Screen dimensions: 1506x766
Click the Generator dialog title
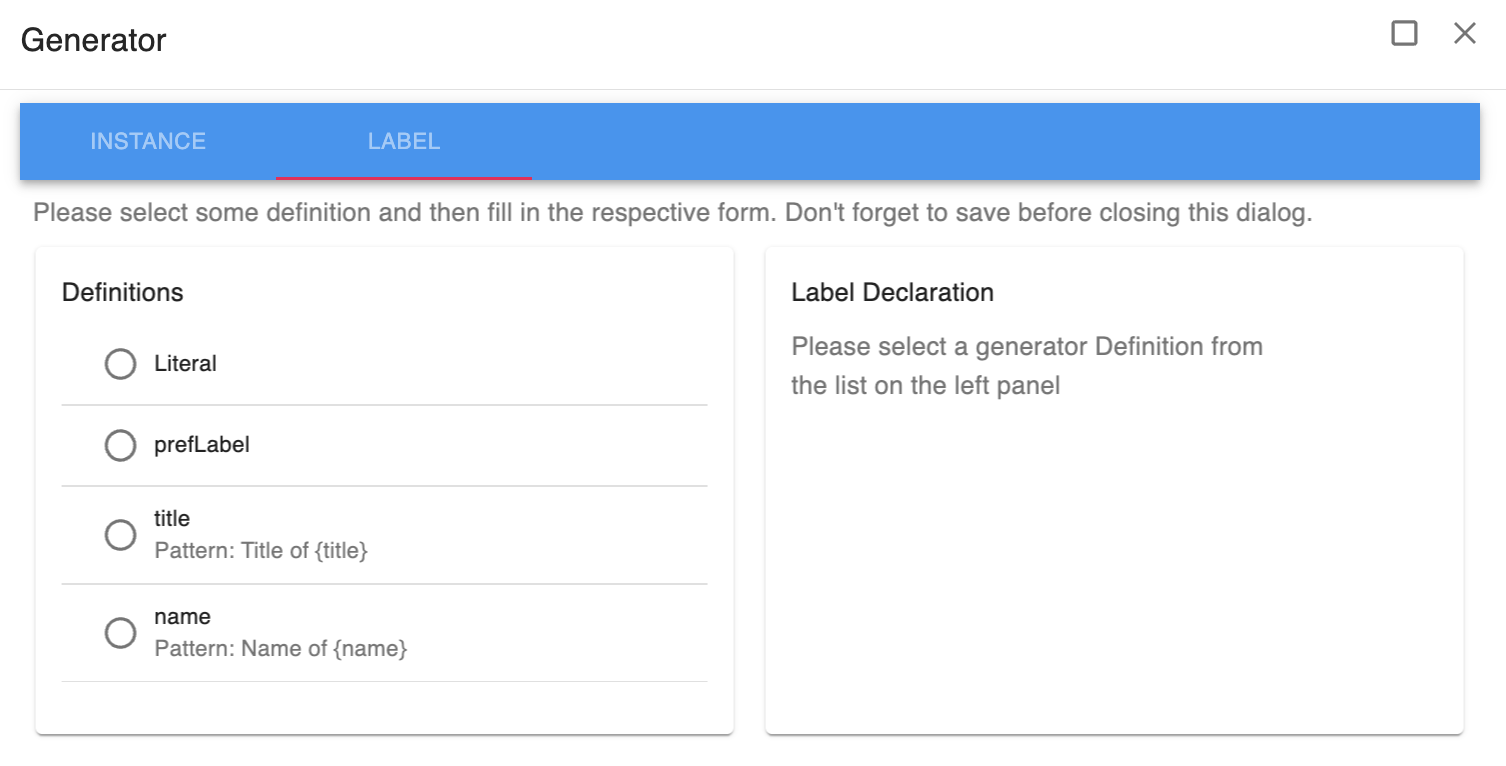(x=93, y=40)
